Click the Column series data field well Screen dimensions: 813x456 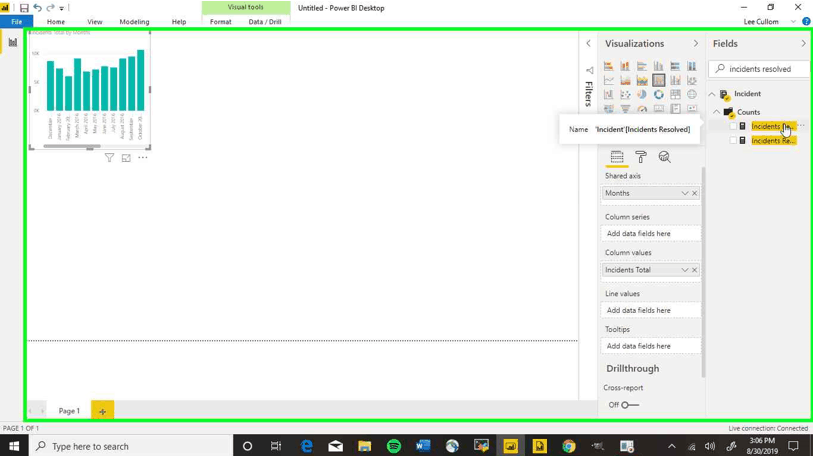coord(651,233)
